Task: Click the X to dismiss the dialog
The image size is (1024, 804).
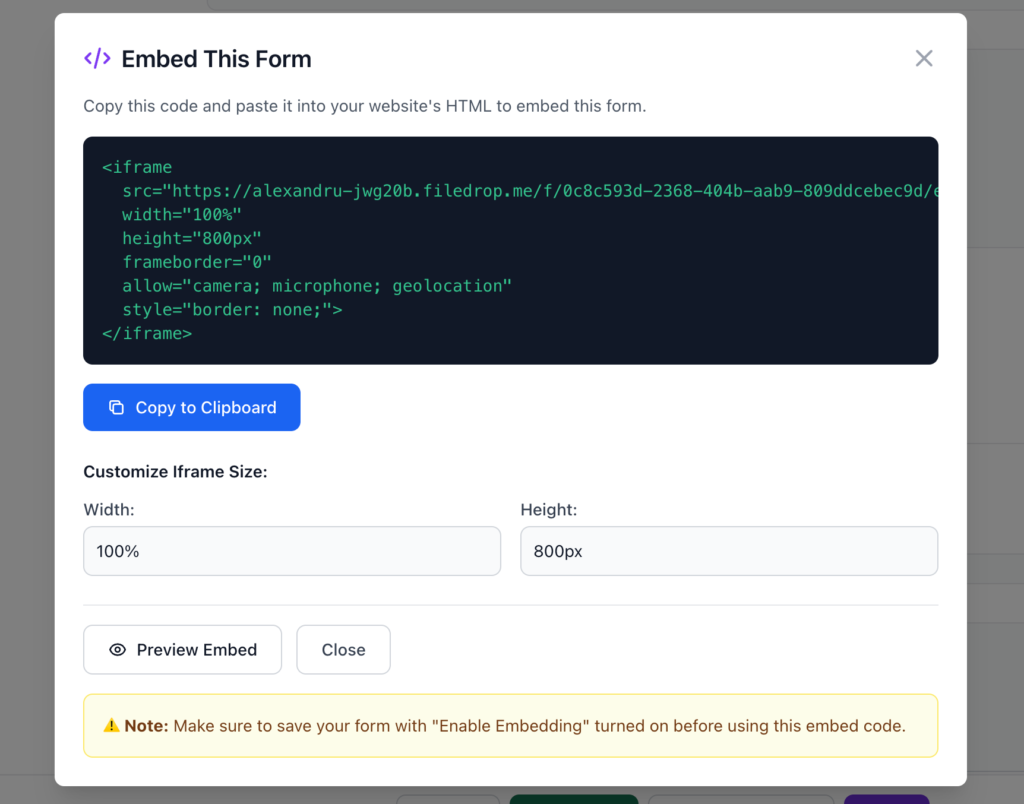Action: point(923,58)
